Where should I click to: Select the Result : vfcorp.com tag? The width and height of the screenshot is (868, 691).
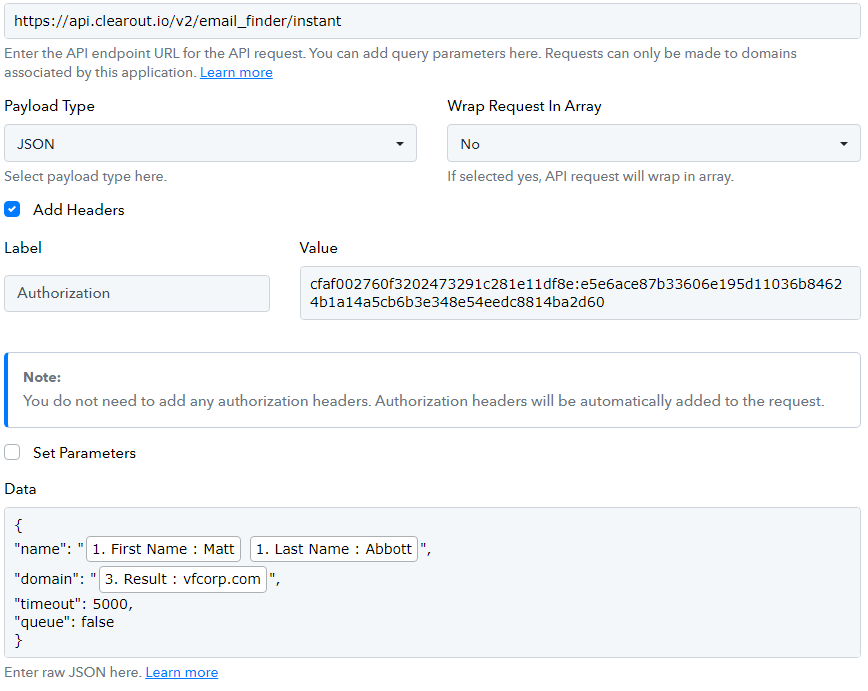tap(183, 579)
